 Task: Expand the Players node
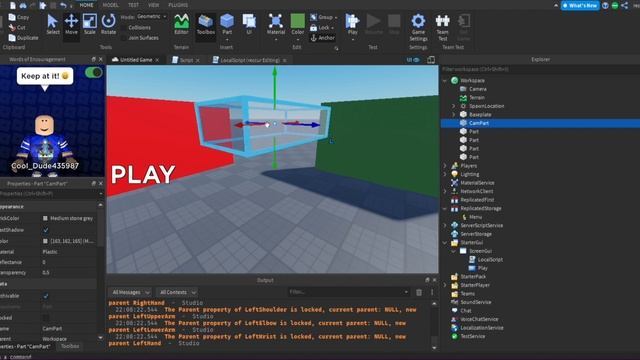click(x=445, y=166)
